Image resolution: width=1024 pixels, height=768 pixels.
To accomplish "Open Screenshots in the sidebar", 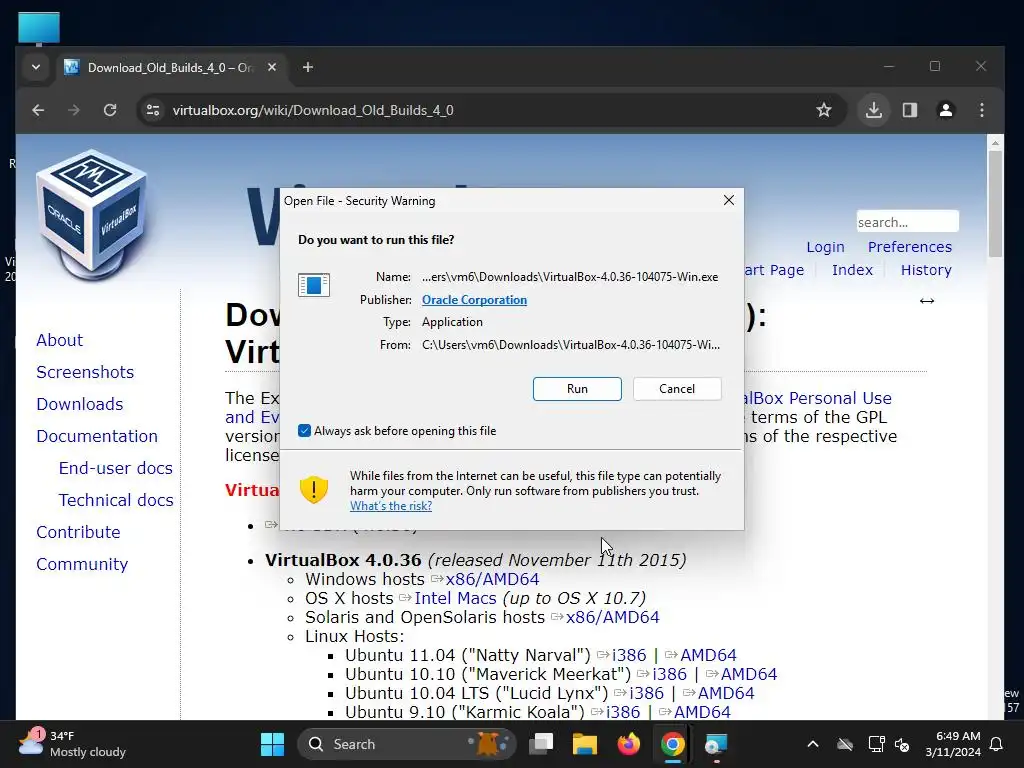I will pos(85,372).
